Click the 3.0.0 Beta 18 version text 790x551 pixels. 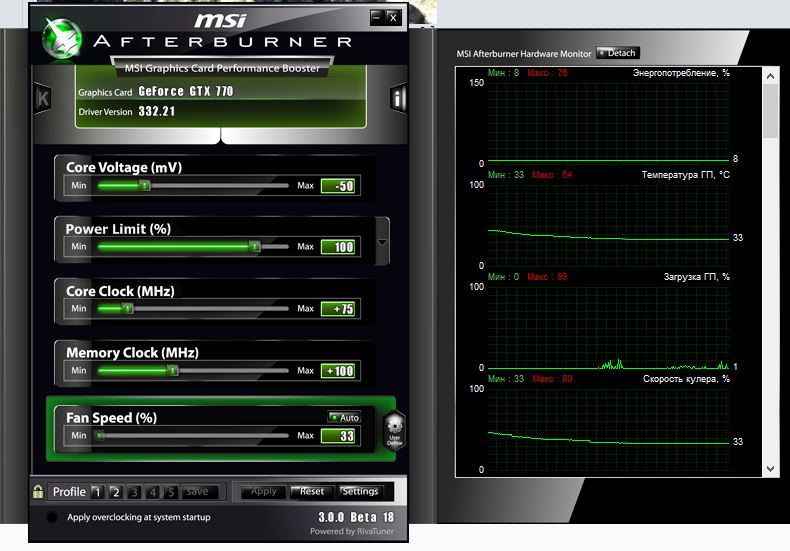356,517
